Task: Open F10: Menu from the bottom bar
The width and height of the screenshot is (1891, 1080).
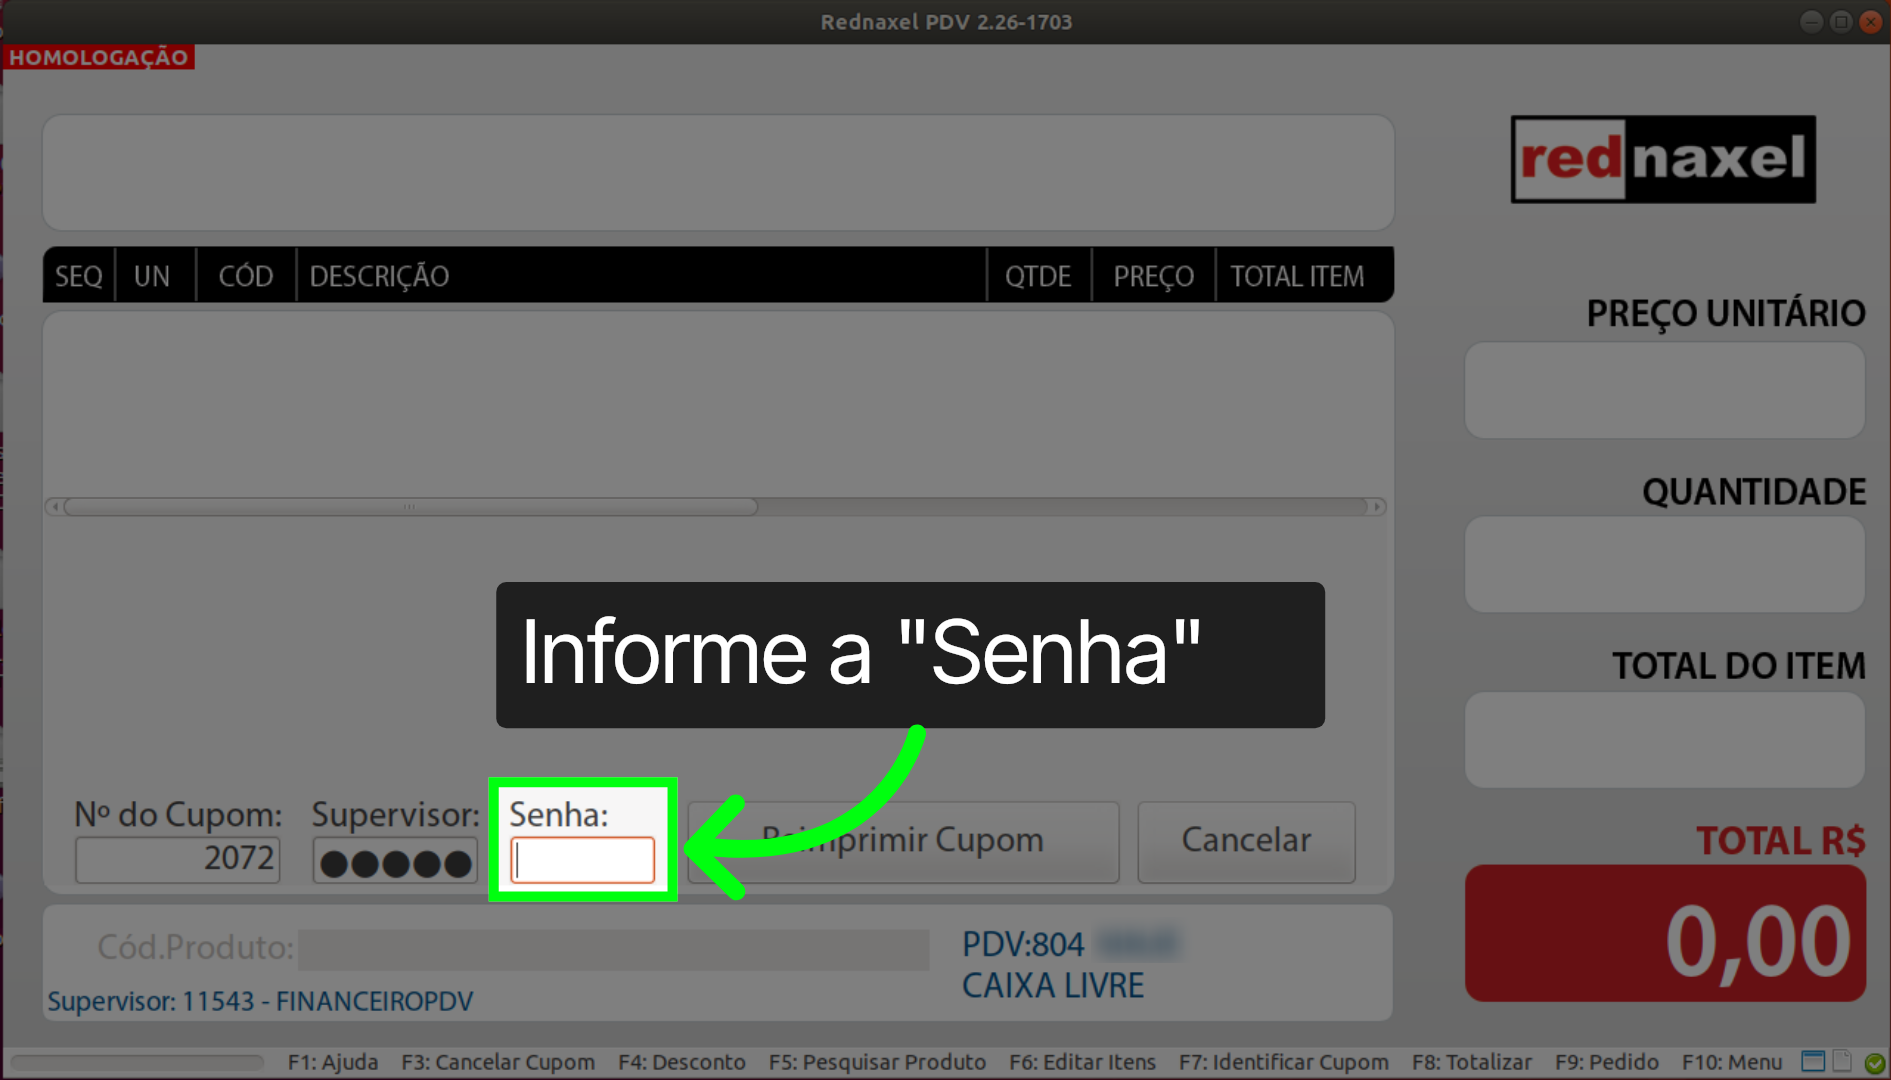Action: pos(1732,1062)
